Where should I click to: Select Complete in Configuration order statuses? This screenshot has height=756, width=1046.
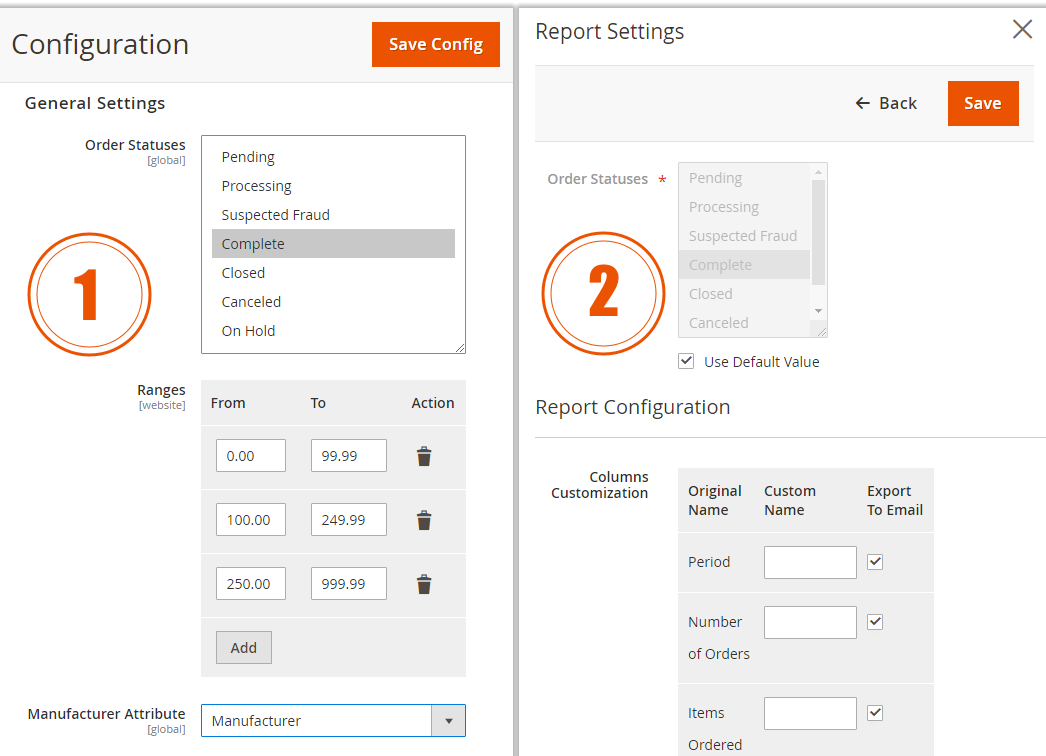click(333, 244)
